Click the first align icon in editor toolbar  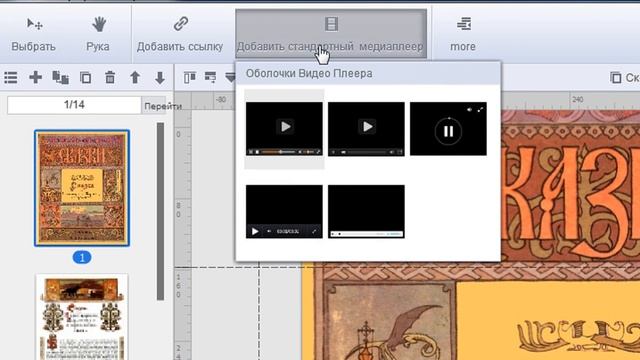(x=190, y=77)
